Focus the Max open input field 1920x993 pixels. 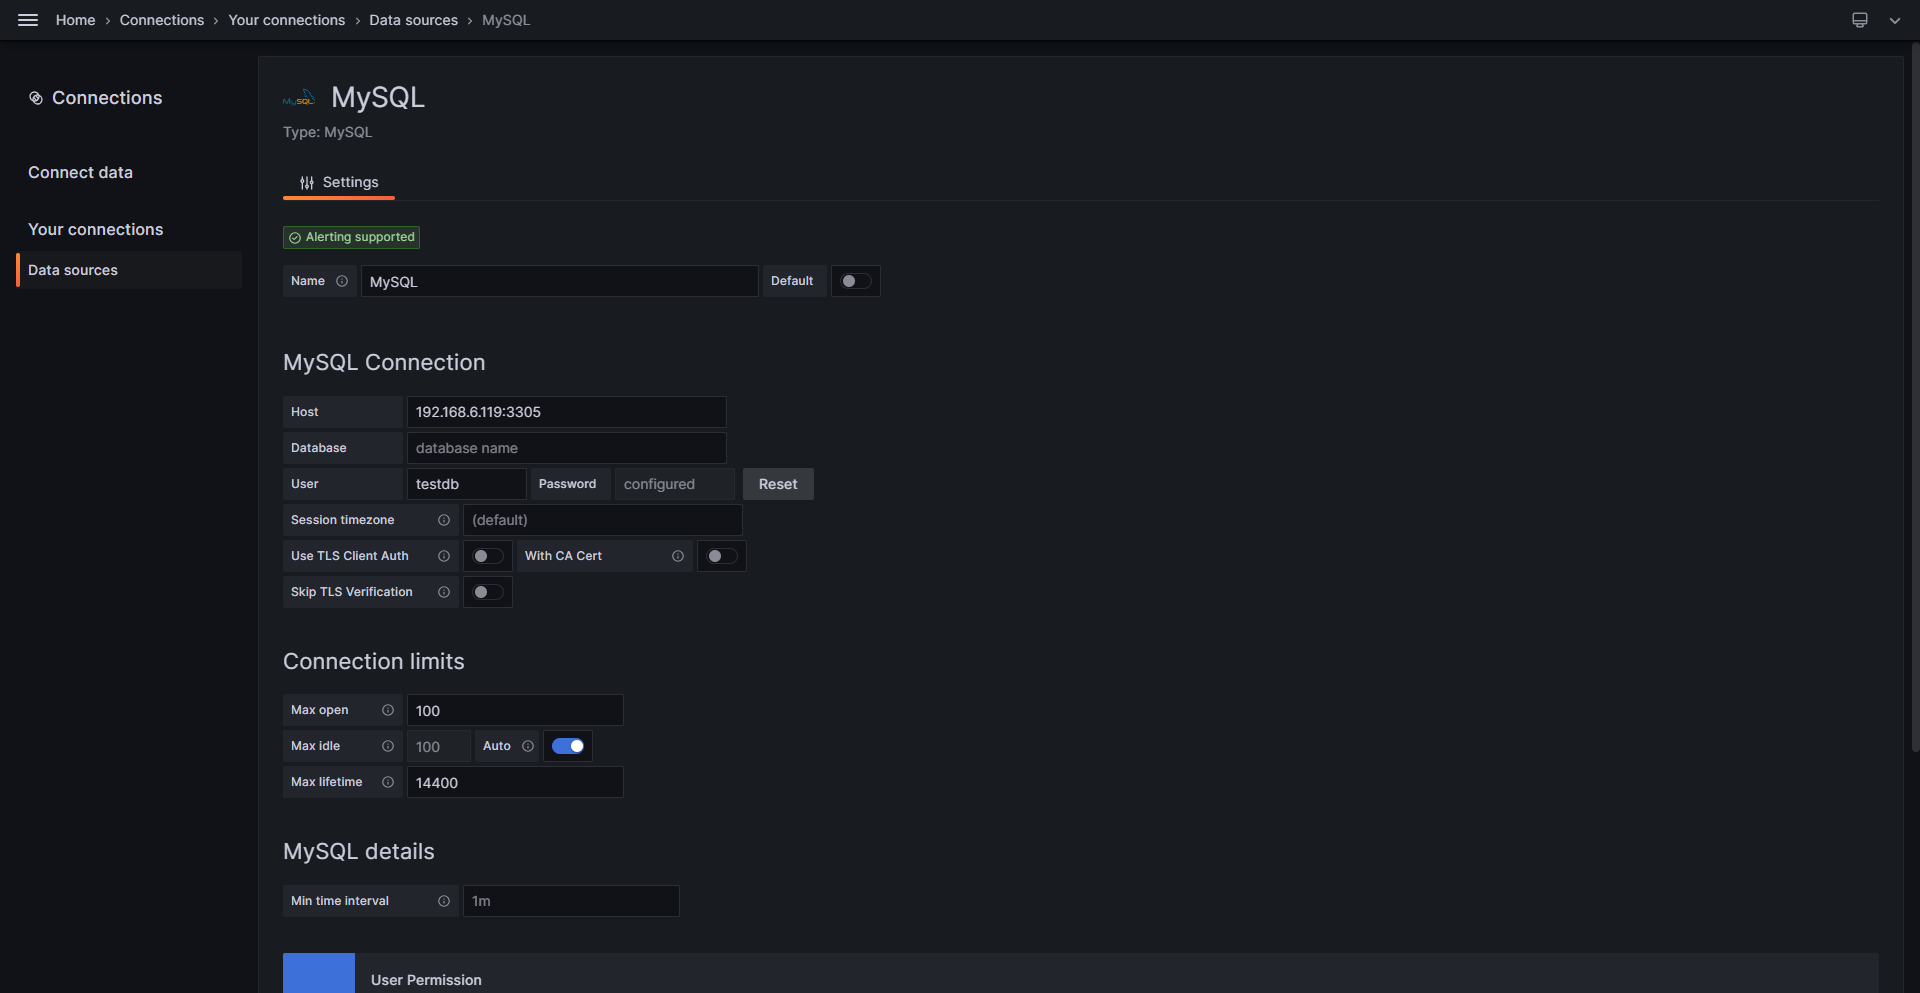pyautogui.click(x=515, y=710)
